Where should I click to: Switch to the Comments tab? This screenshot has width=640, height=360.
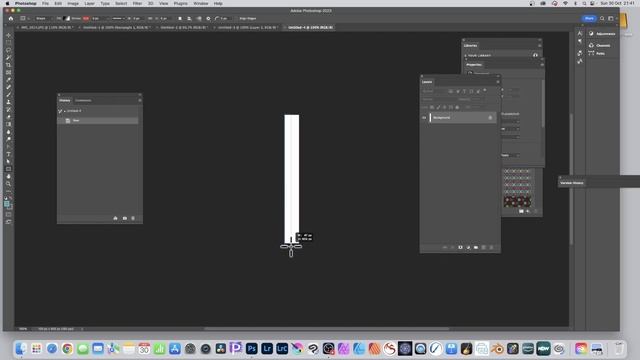[83, 100]
